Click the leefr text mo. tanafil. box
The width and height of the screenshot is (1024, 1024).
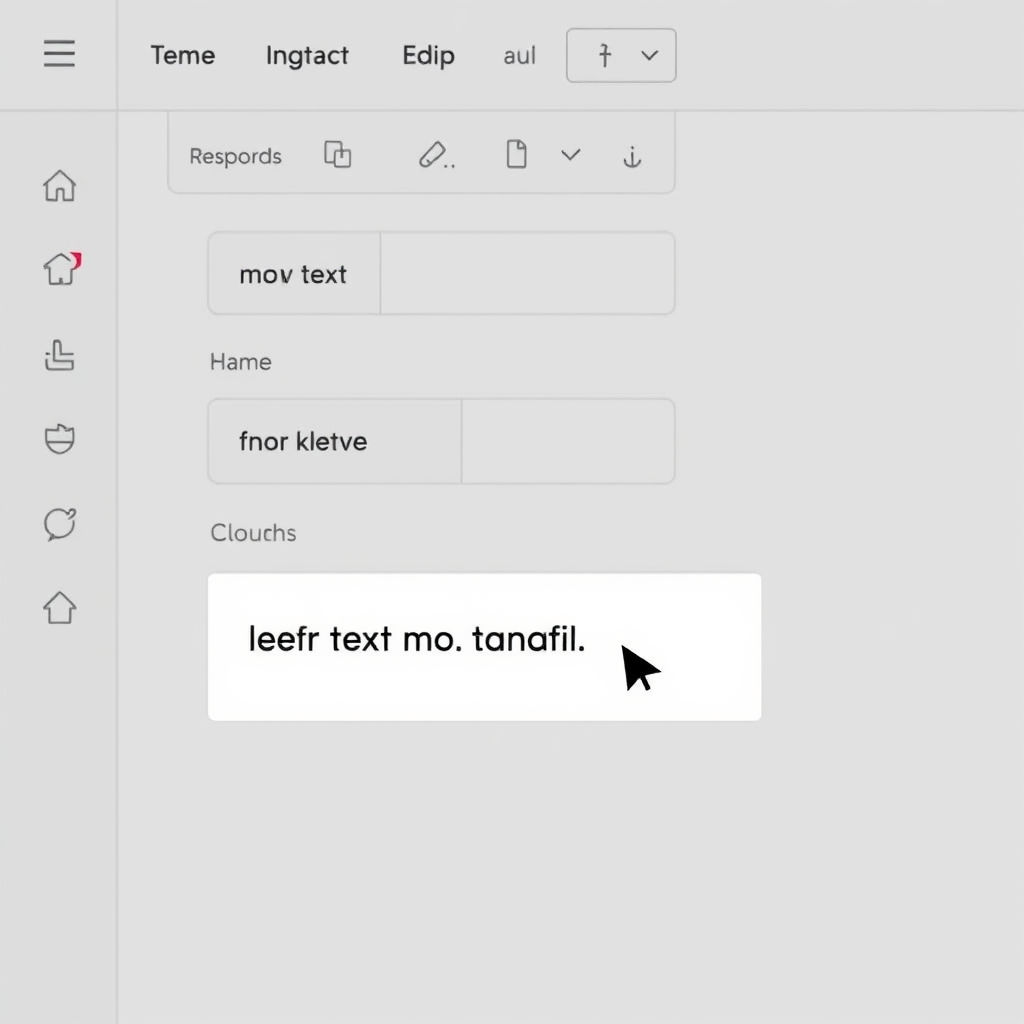[x=484, y=646]
